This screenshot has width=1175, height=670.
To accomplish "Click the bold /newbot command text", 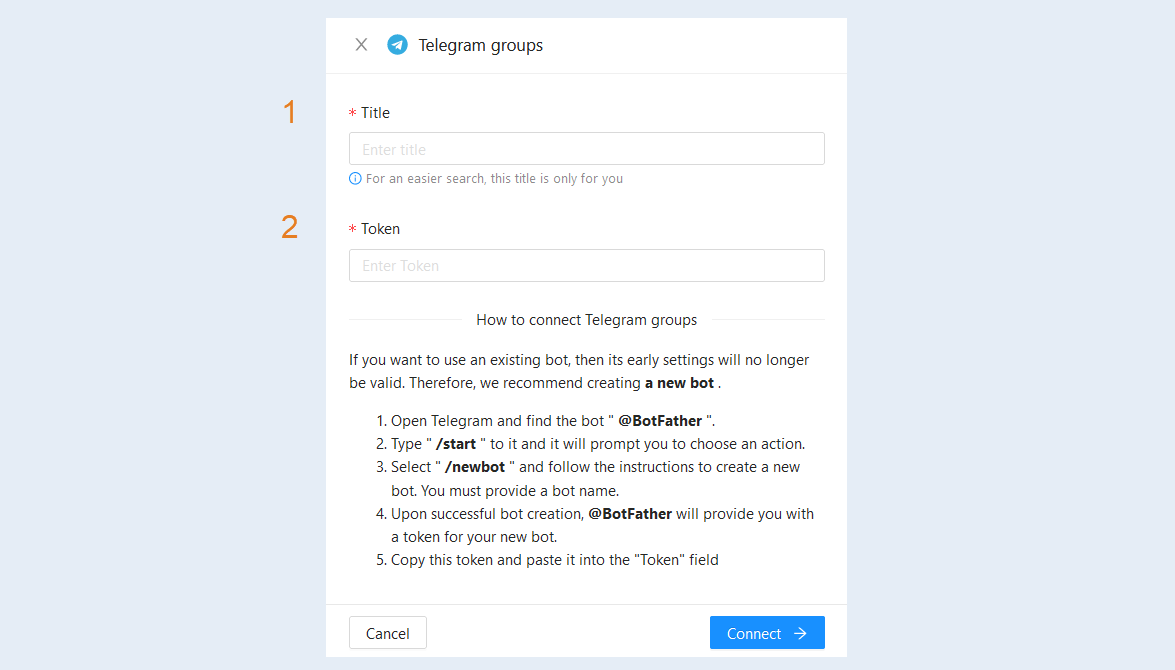I will click(475, 467).
